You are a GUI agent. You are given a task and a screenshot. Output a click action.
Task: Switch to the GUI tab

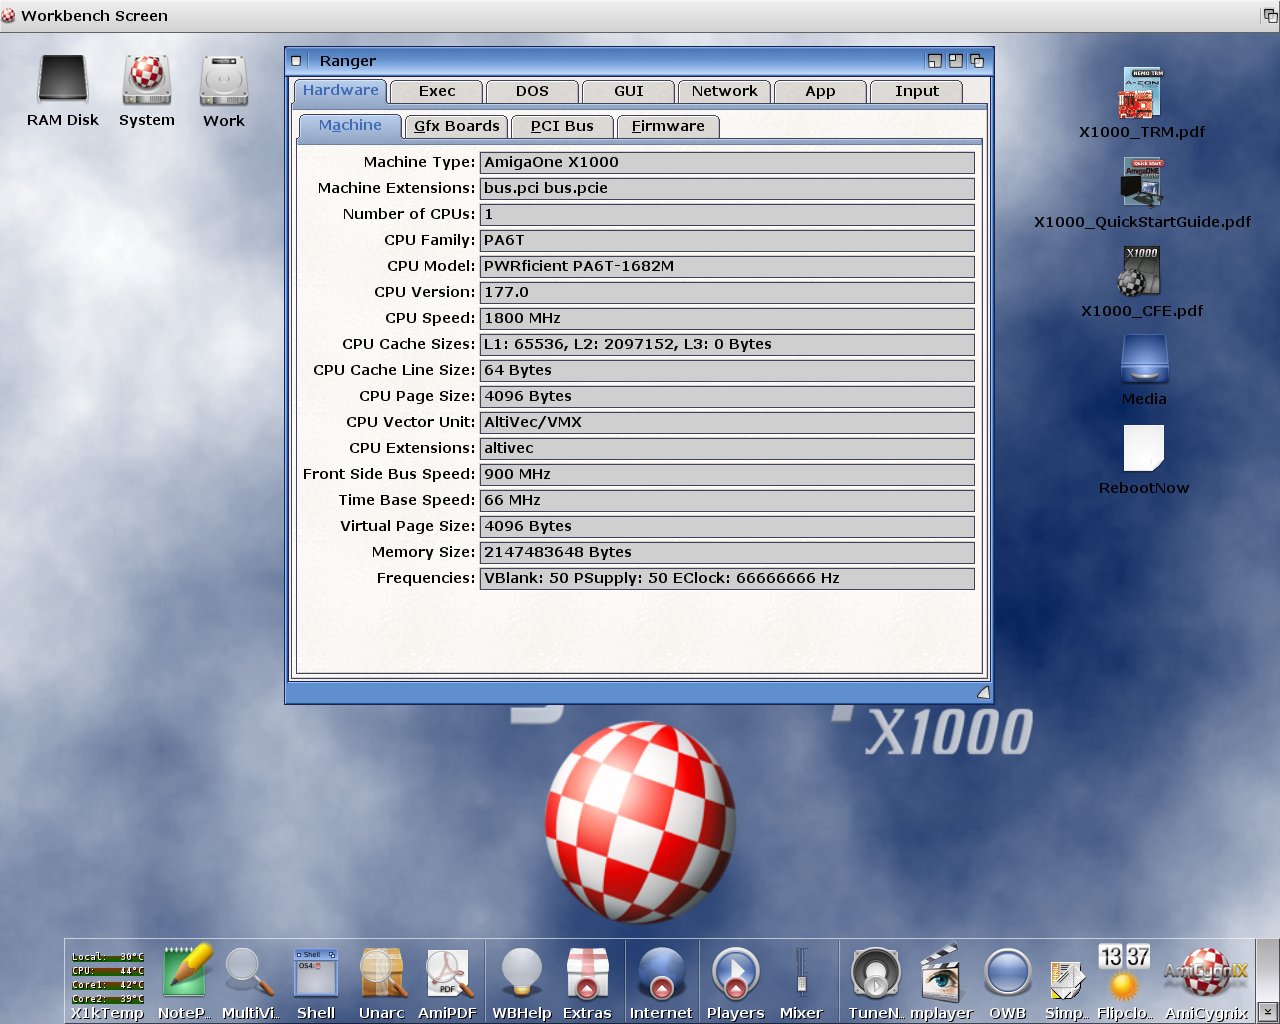628,91
